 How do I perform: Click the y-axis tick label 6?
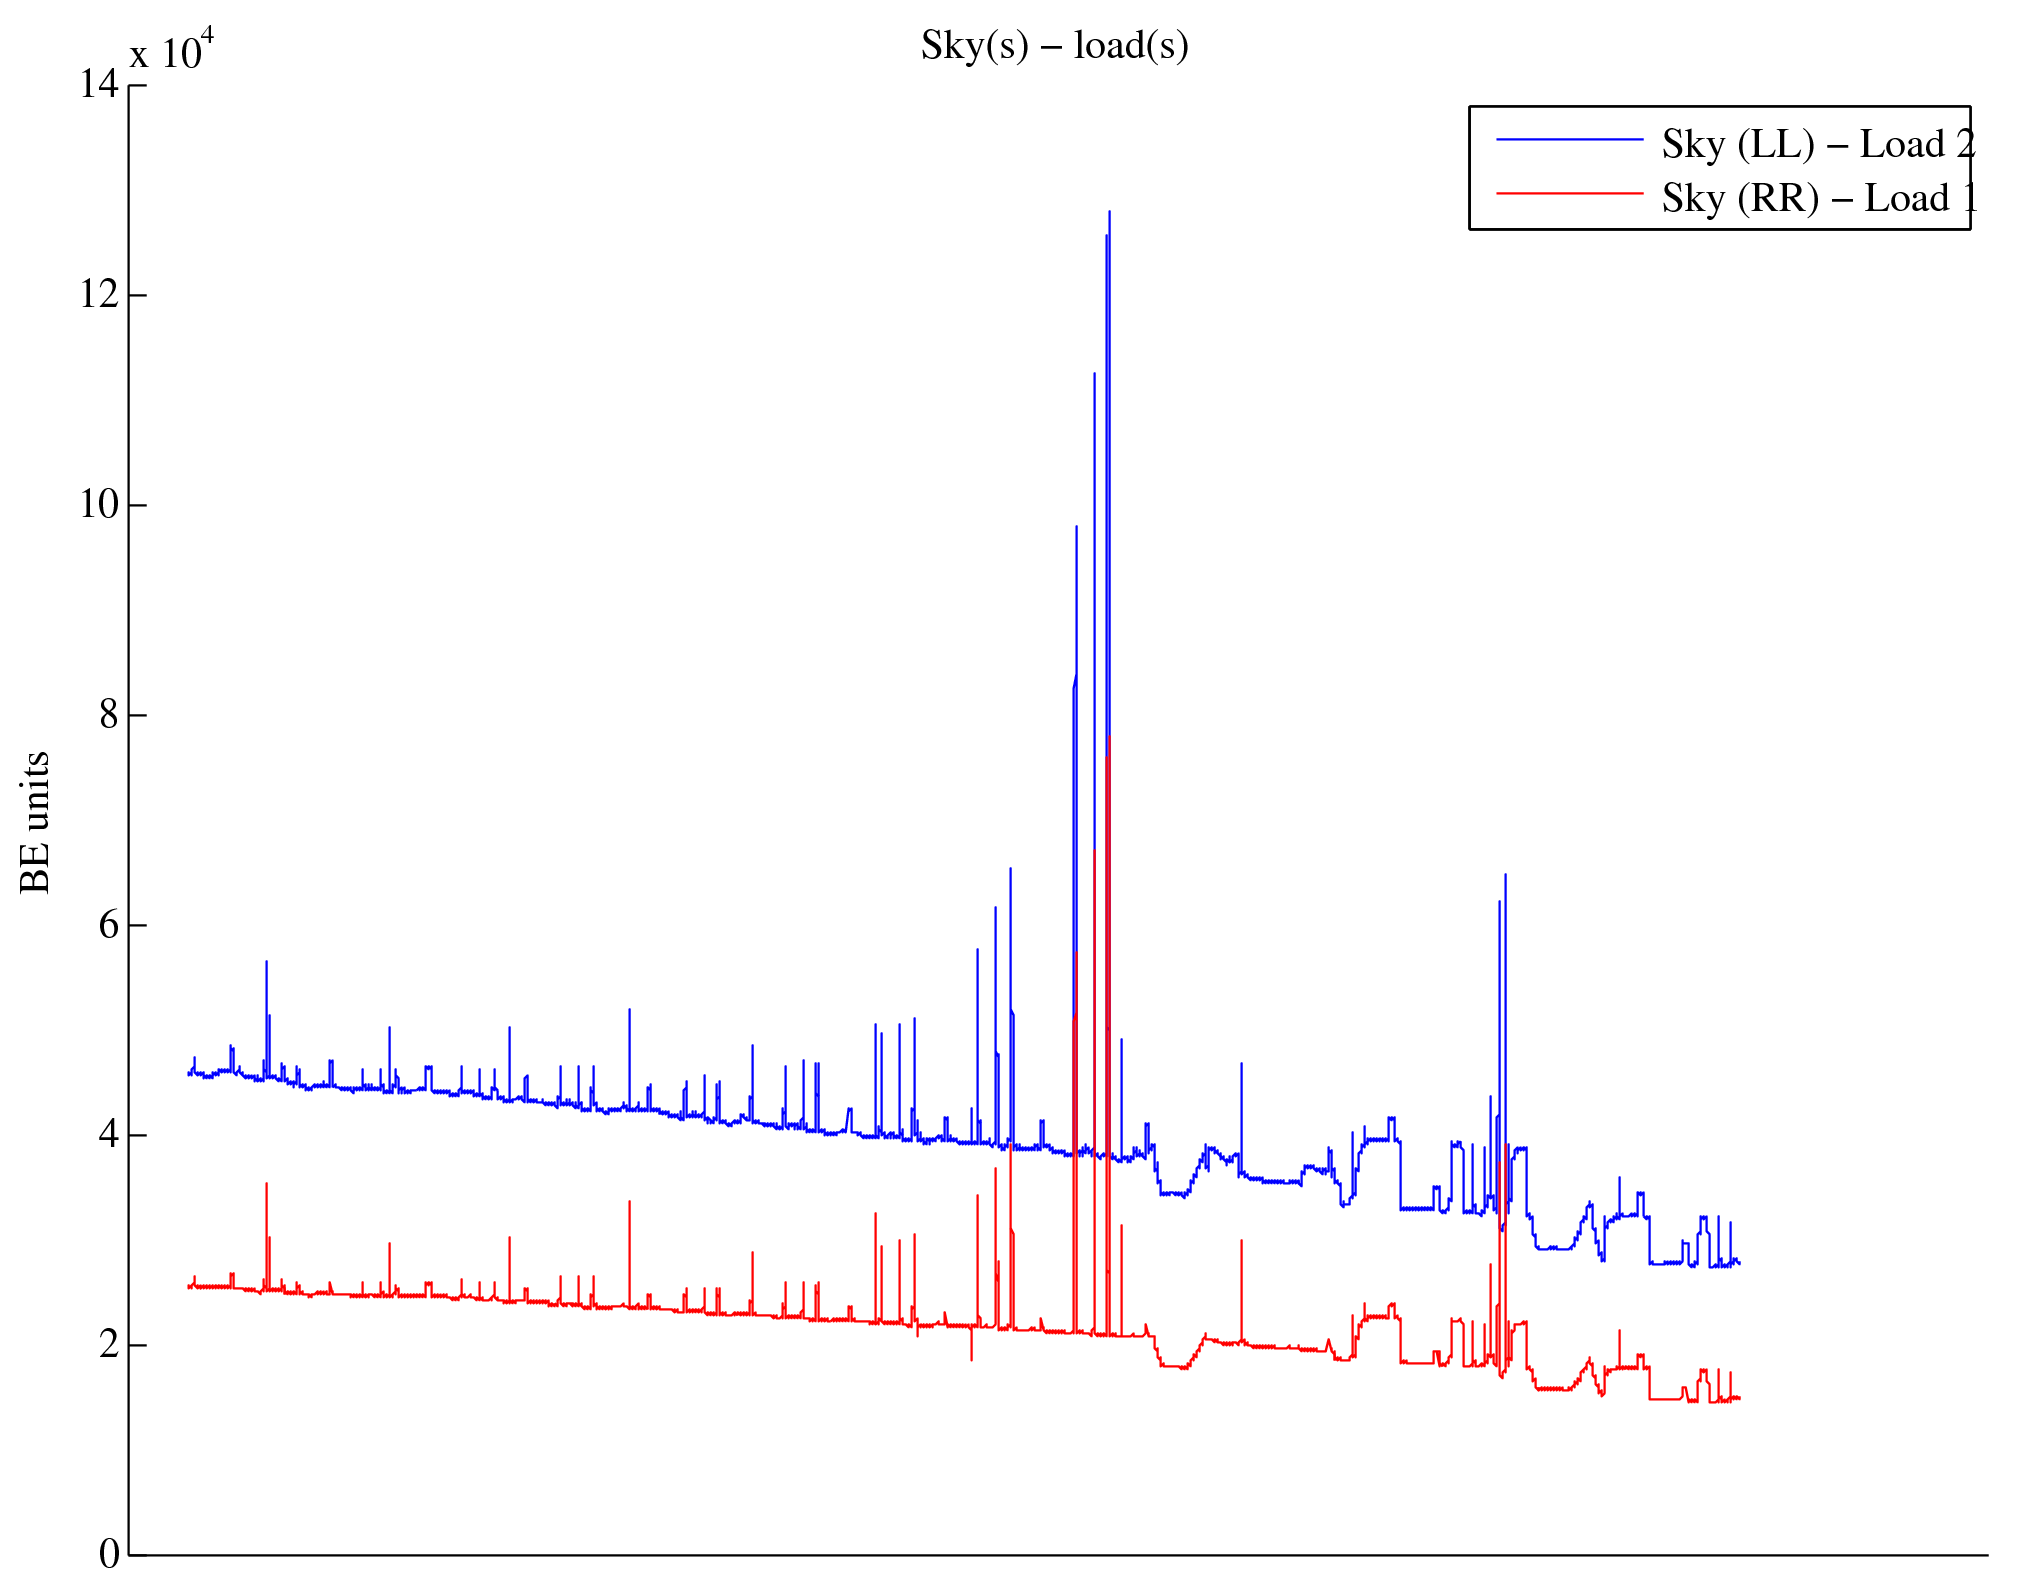click(109, 924)
